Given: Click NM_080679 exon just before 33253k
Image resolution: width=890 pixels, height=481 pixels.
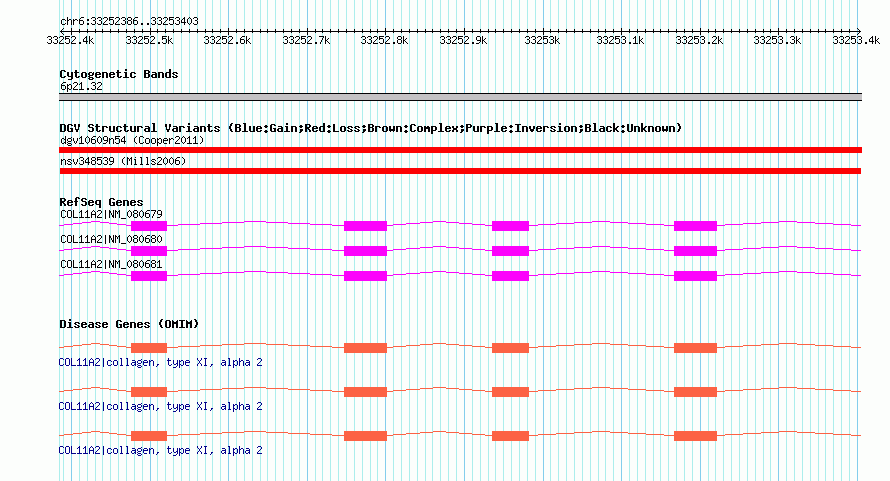Looking at the screenshot, I should (x=510, y=226).
